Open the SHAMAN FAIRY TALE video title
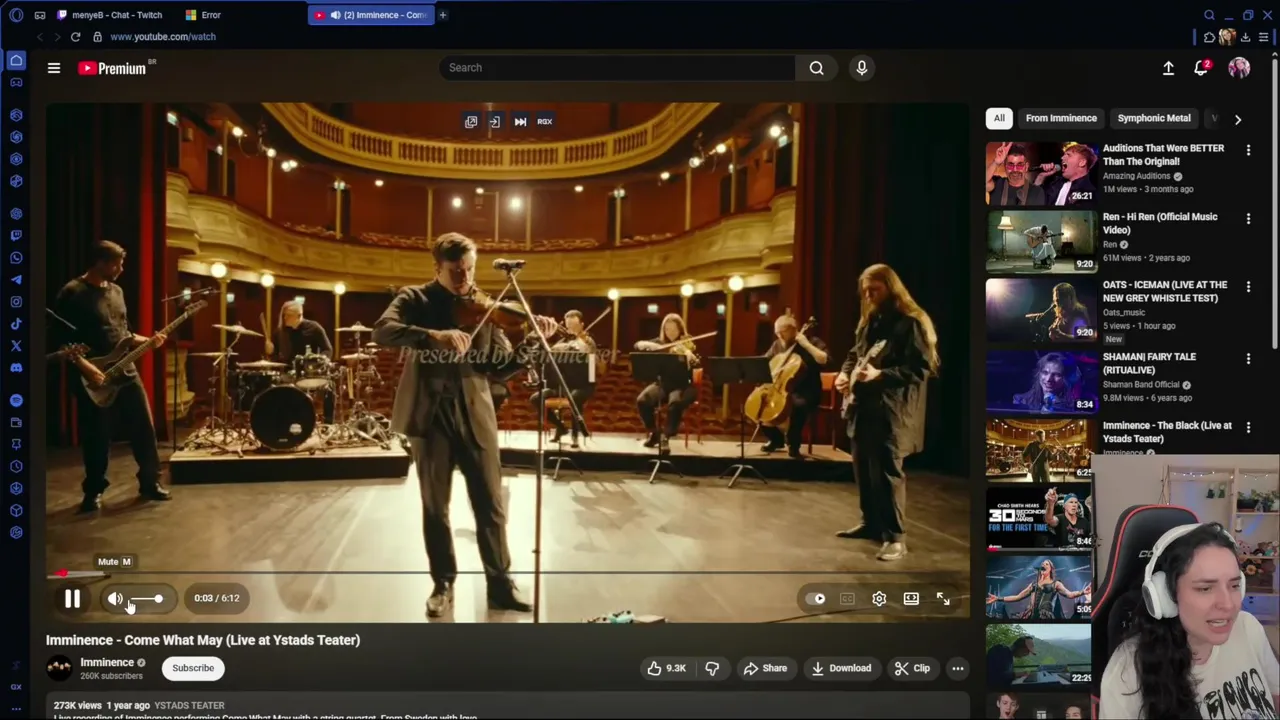Viewport: 1280px width, 720px height. 1150,363
